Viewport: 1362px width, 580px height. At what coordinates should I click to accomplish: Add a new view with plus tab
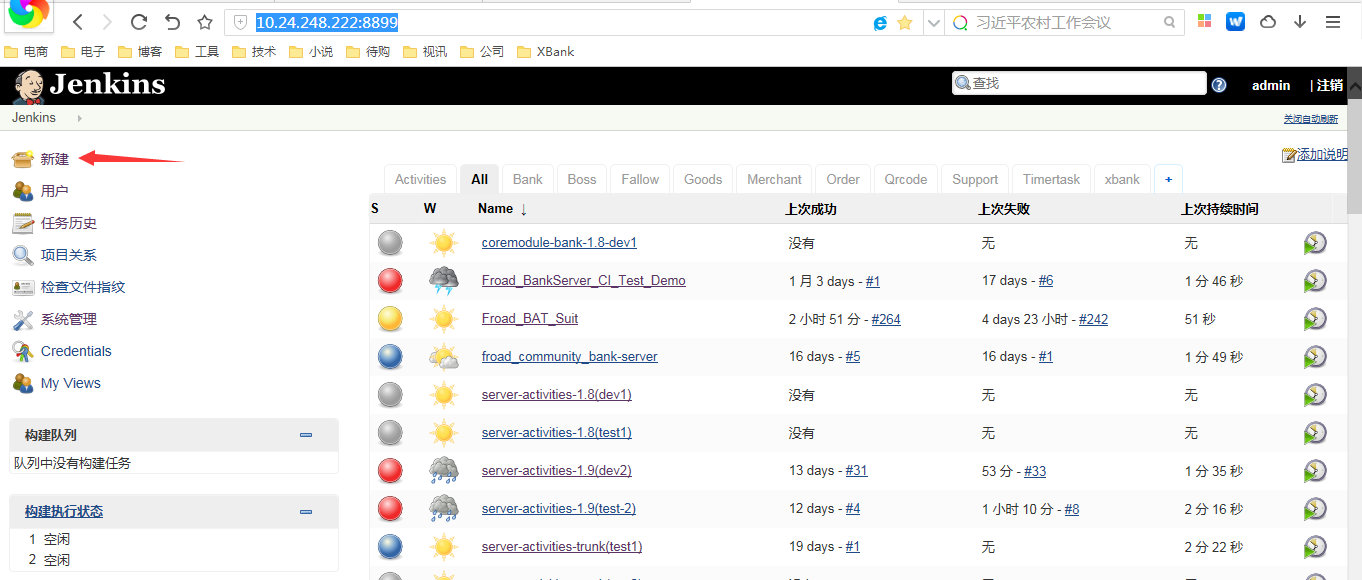(x=1167, y=179)
